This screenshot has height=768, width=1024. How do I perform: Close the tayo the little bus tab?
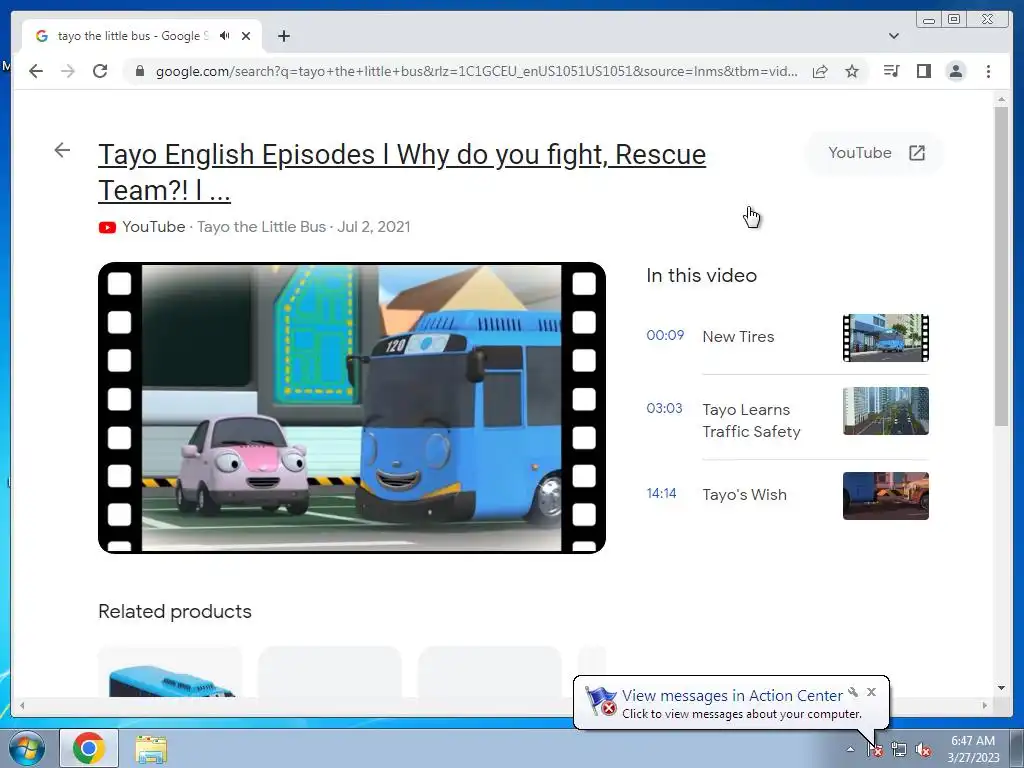pos(246,36)
